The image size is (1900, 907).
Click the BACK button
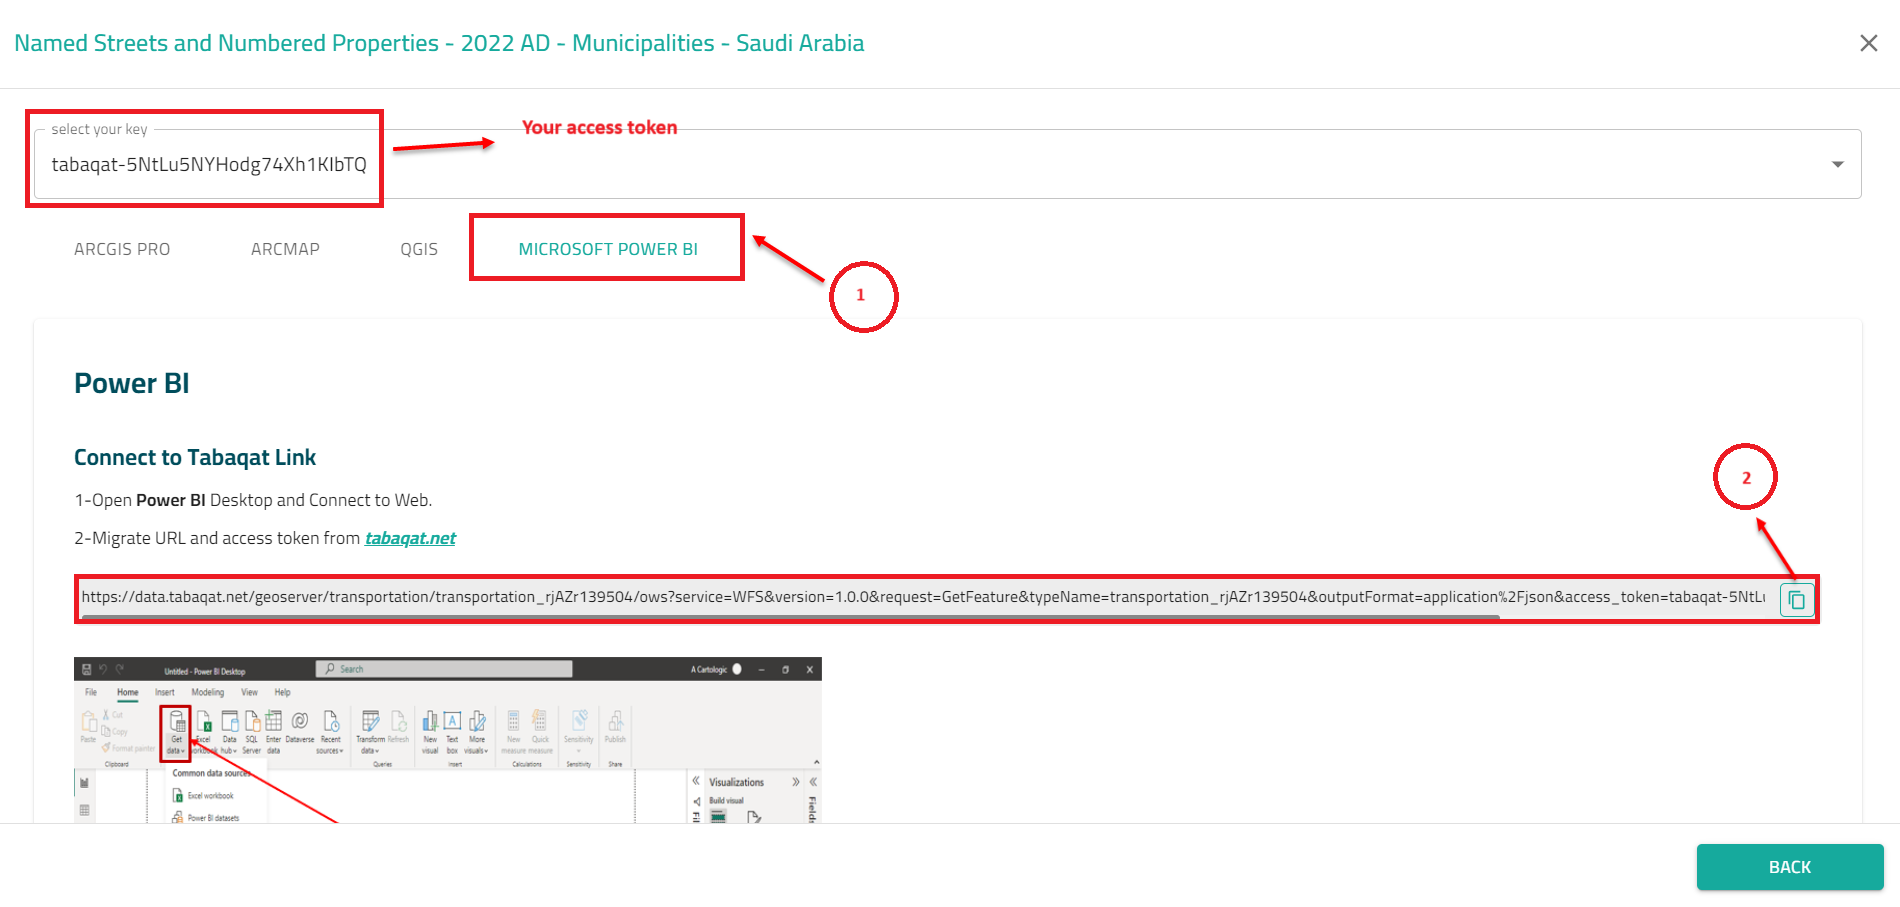pos(1790,867)
